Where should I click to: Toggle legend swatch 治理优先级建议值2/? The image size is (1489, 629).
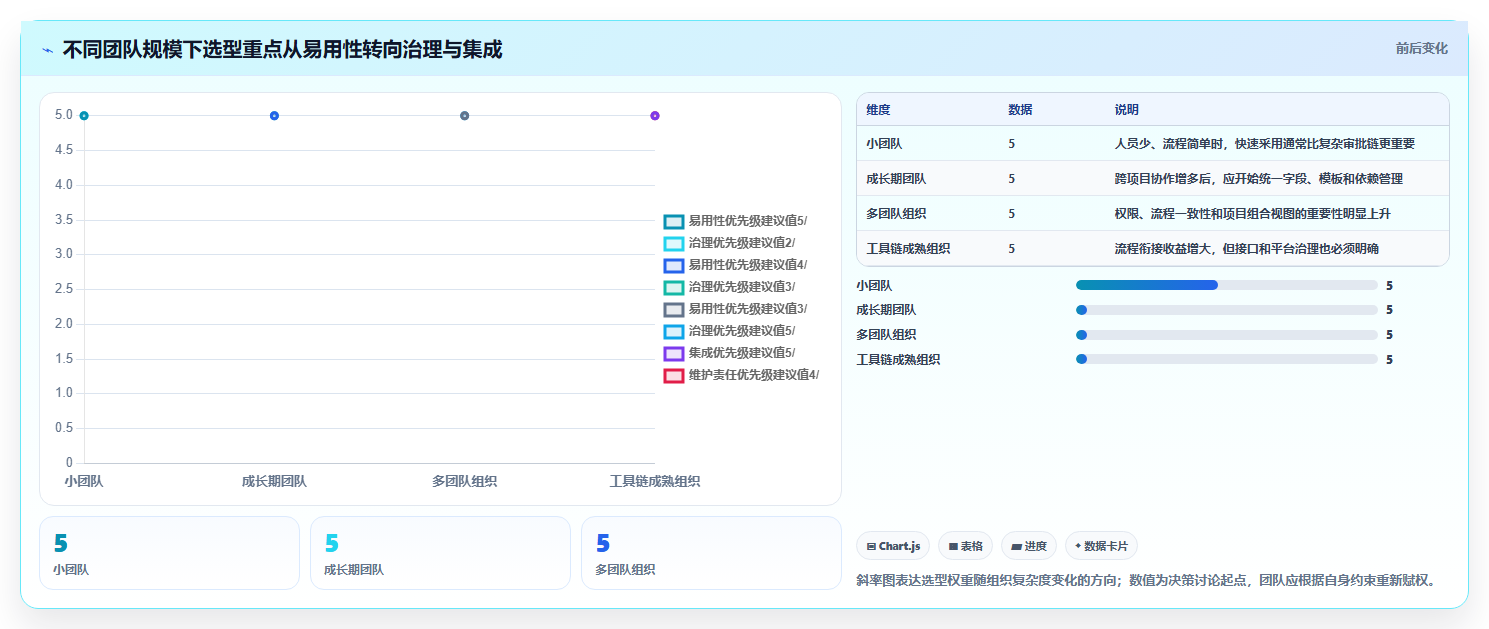point(674,243)
